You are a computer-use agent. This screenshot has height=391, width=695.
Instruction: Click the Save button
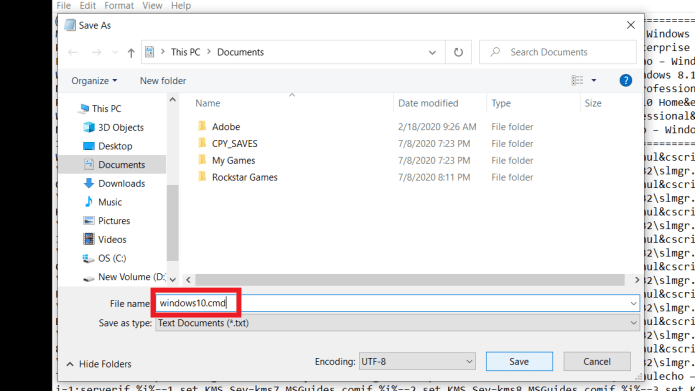(519, 361)
